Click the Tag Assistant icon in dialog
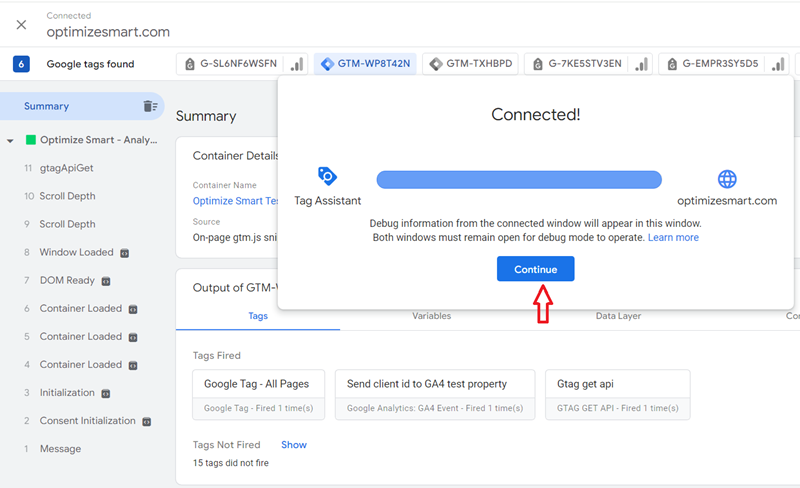 327,176
